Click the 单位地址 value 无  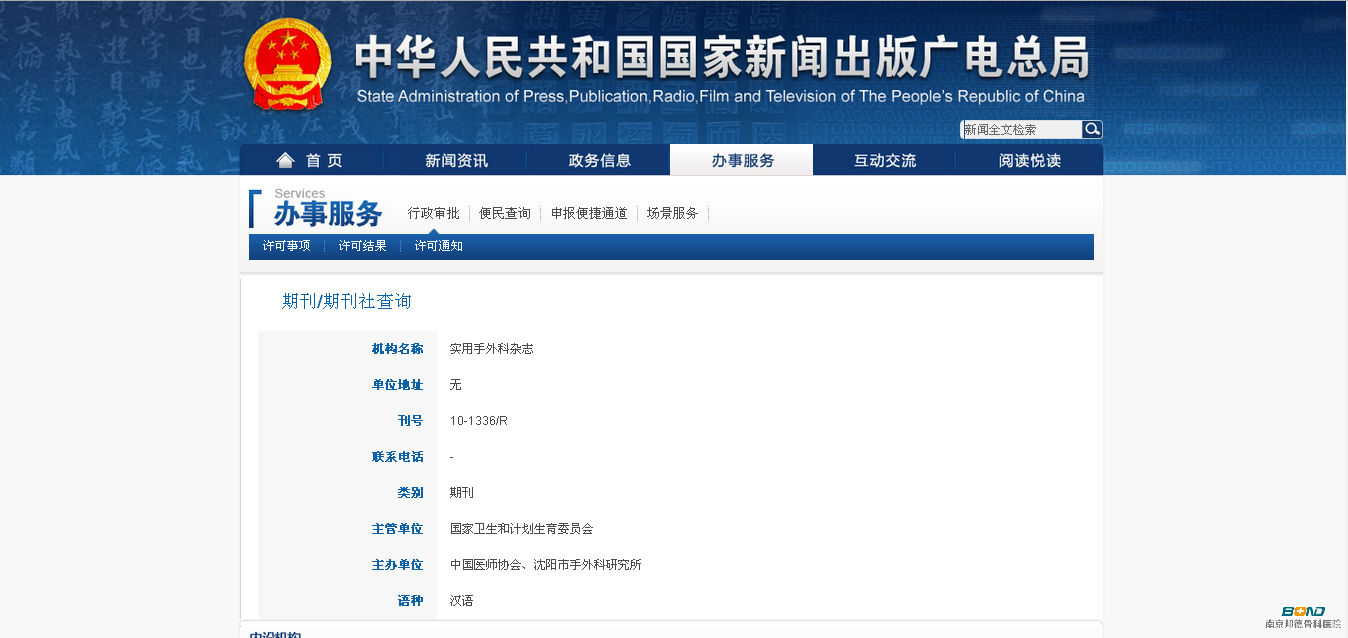[456, 385]
